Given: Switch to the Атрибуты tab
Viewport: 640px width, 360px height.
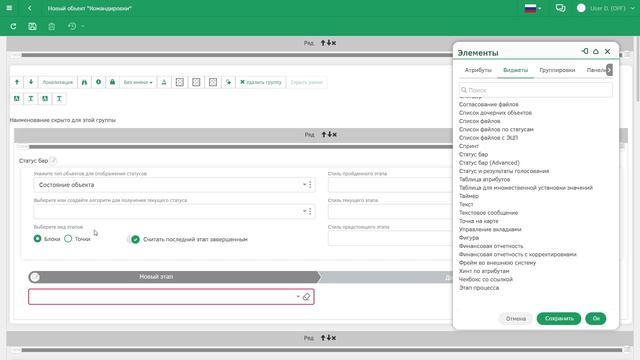Looking at the screenshot, I should (x=478, y=70).
